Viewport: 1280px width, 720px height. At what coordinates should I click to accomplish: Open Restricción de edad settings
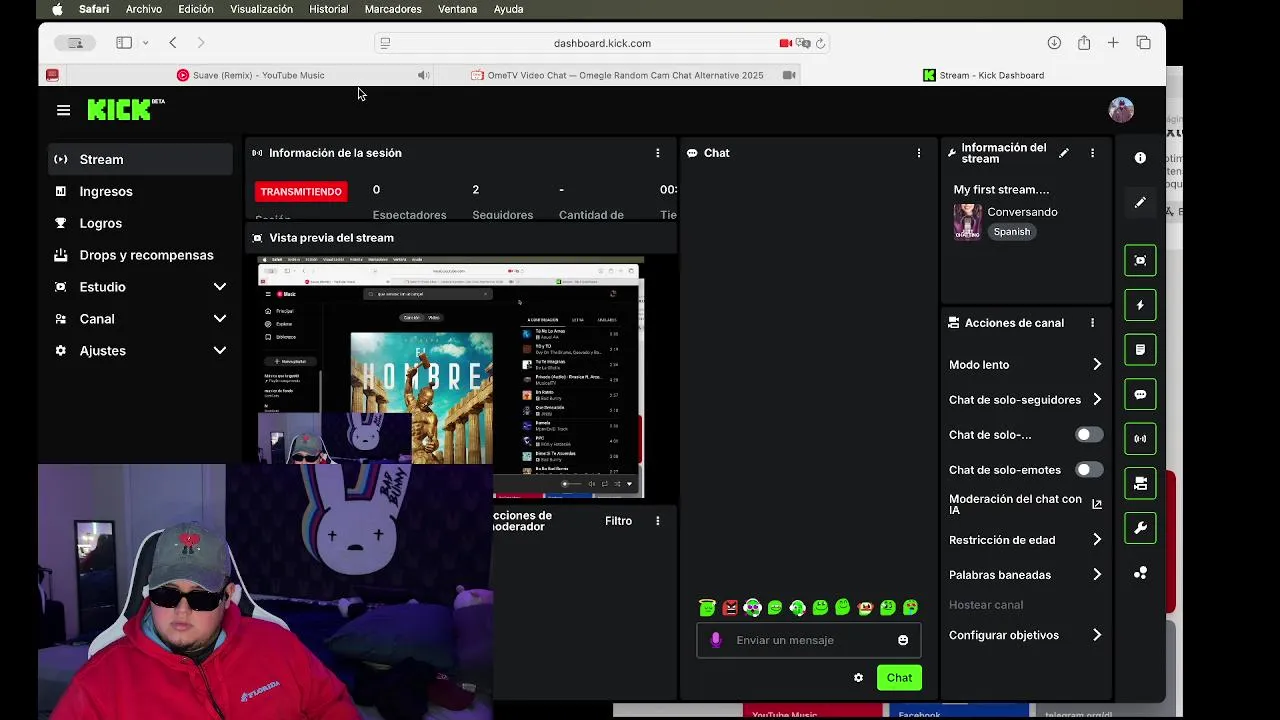click(x=1026, y=540)
